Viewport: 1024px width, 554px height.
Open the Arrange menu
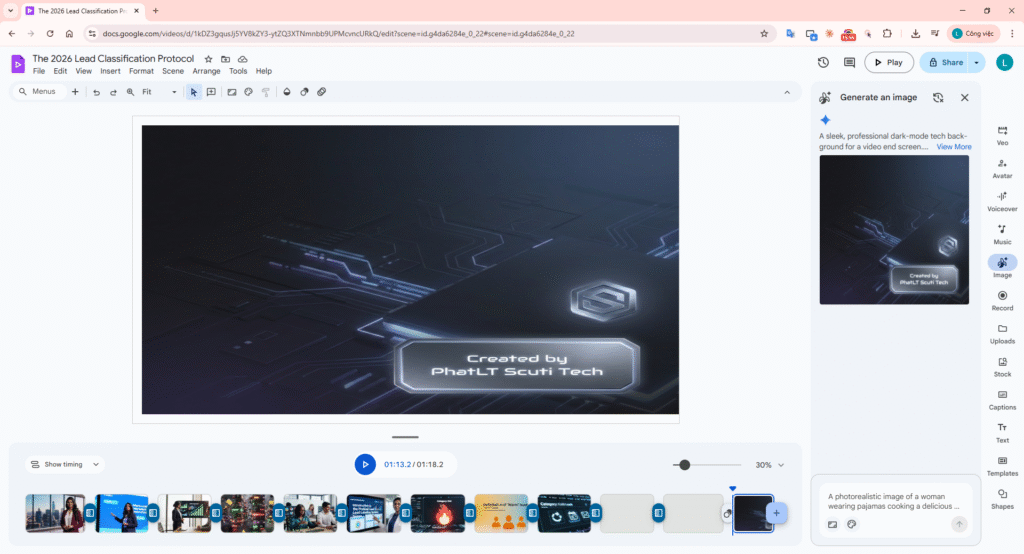coord(206,72)
